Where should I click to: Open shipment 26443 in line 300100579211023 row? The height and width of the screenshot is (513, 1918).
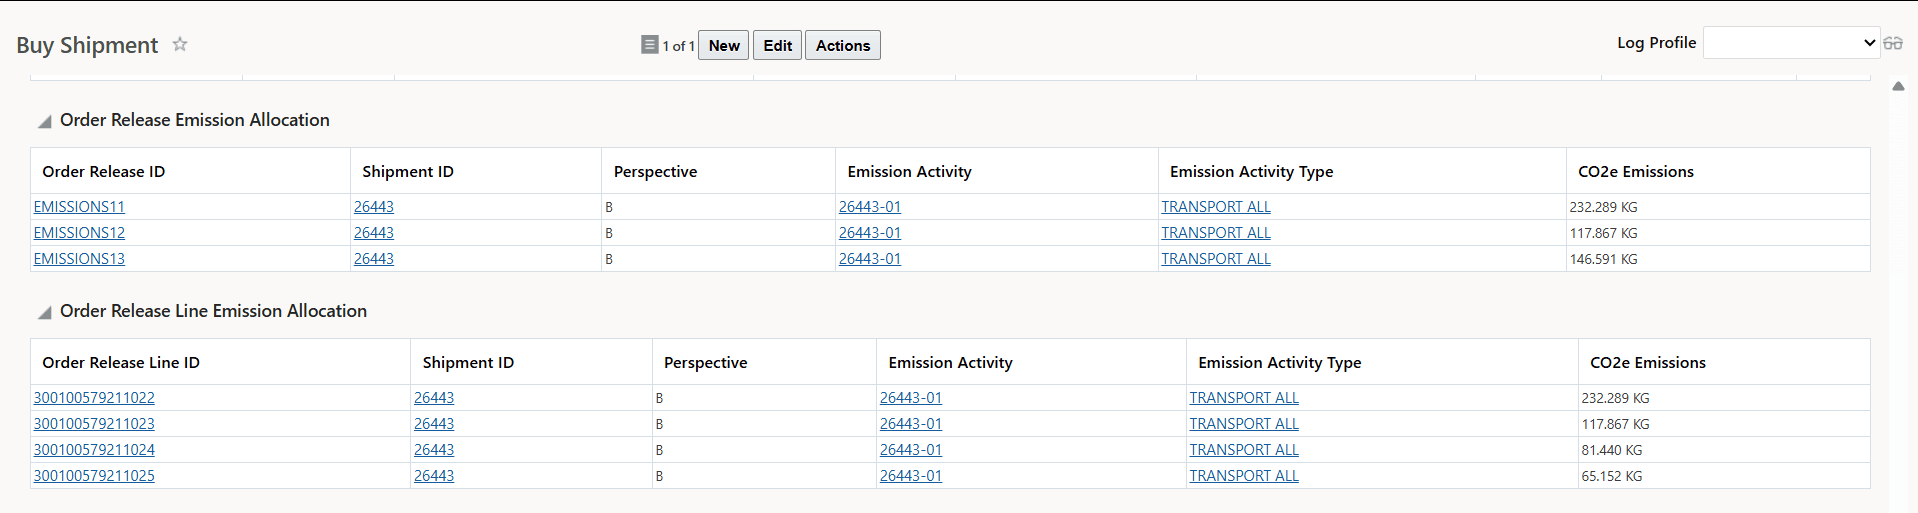434,424
